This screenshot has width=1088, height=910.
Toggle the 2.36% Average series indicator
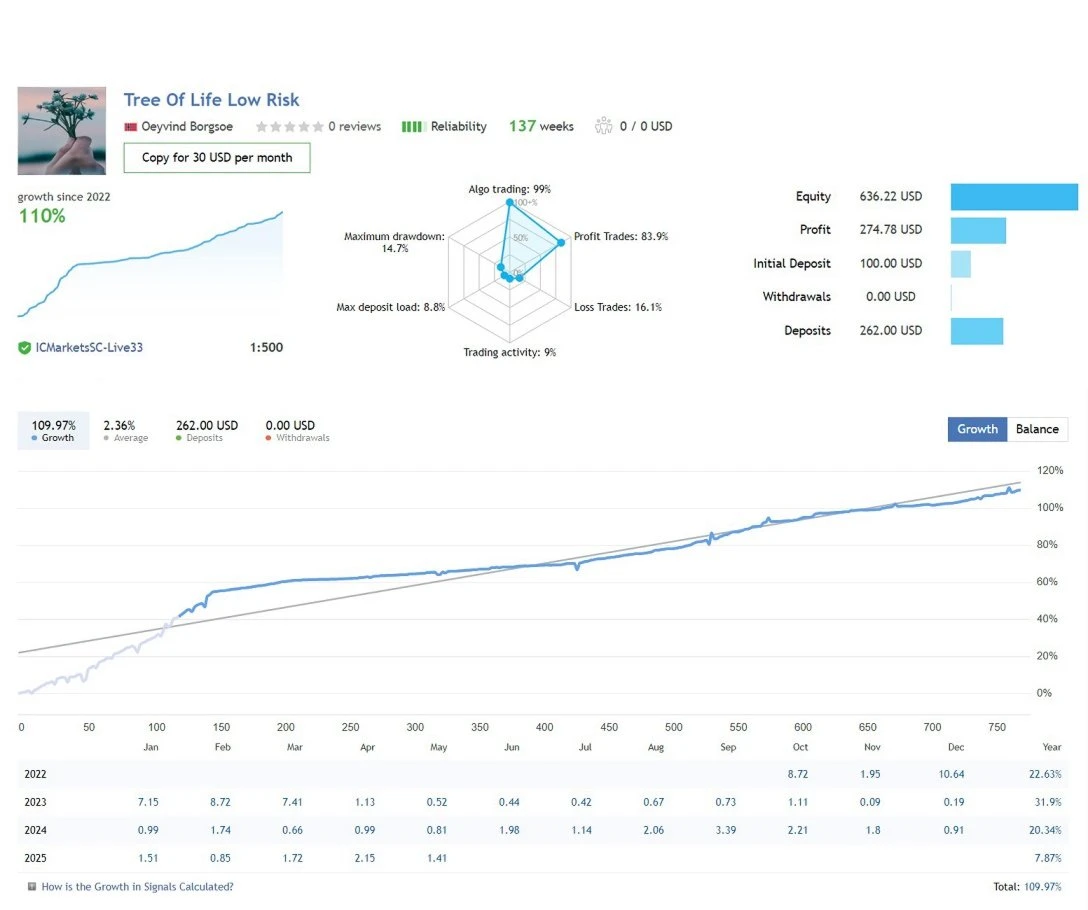pos(125,431)
